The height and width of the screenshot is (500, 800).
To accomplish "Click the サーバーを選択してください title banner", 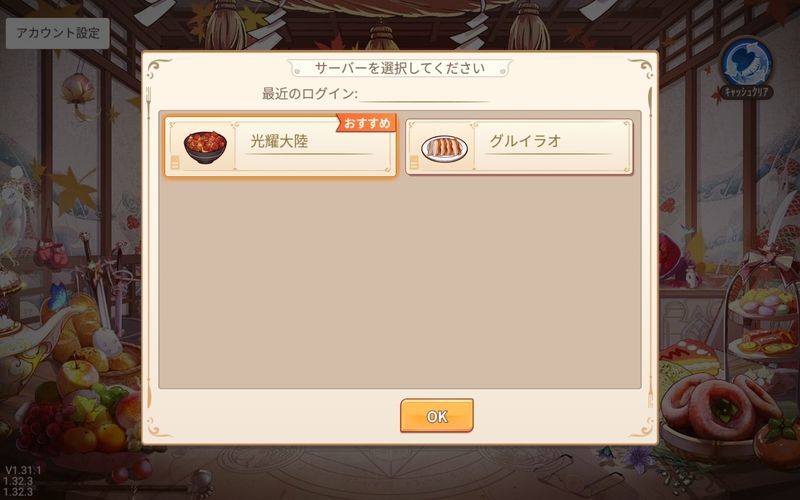I will tap(399, 68).
